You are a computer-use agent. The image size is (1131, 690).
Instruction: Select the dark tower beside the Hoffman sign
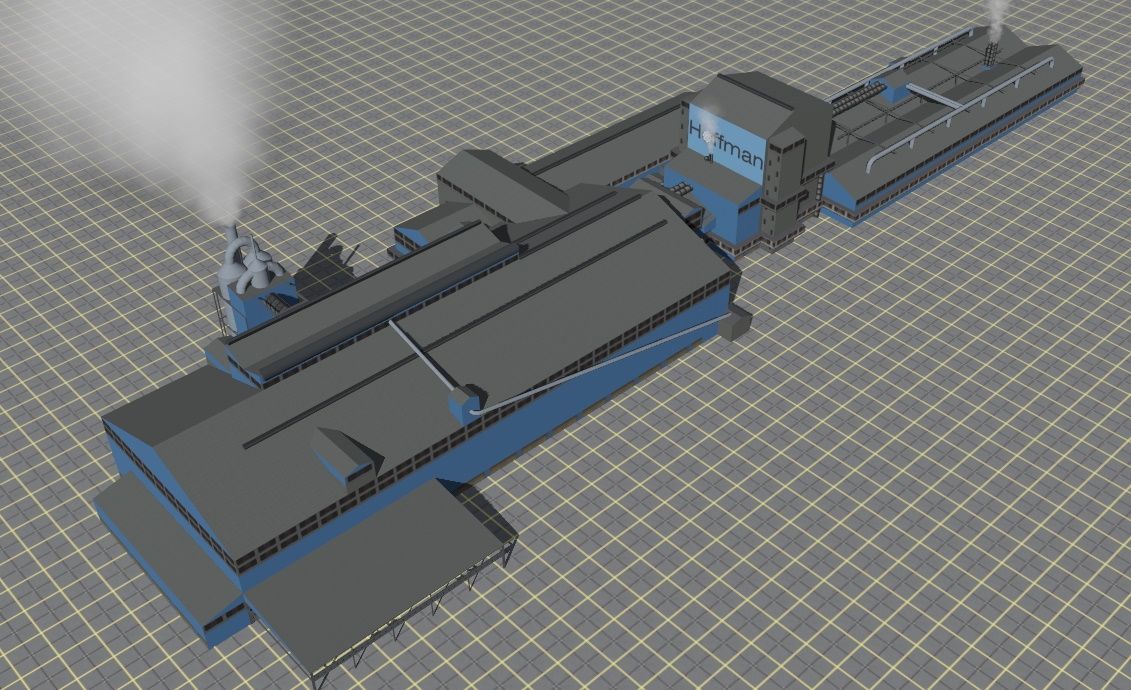point(790,180)
